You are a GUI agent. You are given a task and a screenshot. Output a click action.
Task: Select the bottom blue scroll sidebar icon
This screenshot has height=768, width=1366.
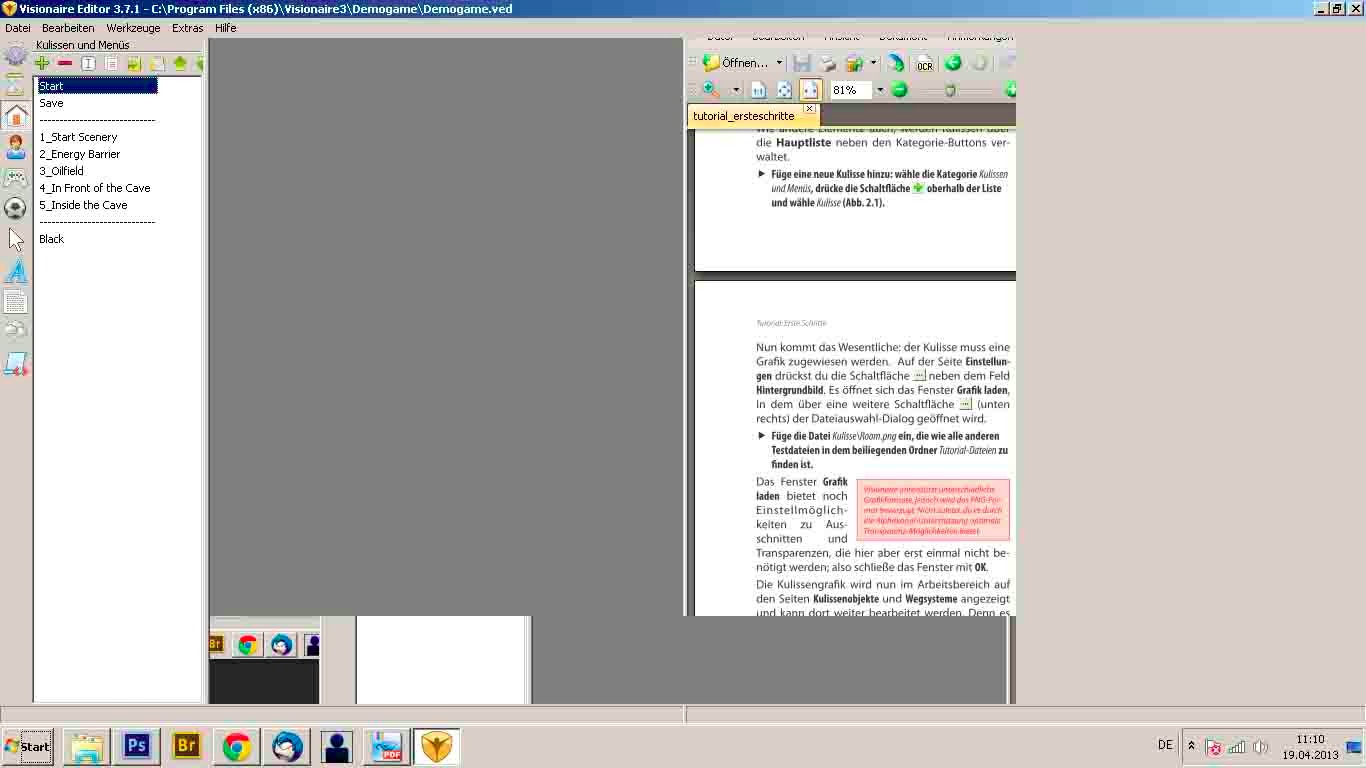[15, 364]
